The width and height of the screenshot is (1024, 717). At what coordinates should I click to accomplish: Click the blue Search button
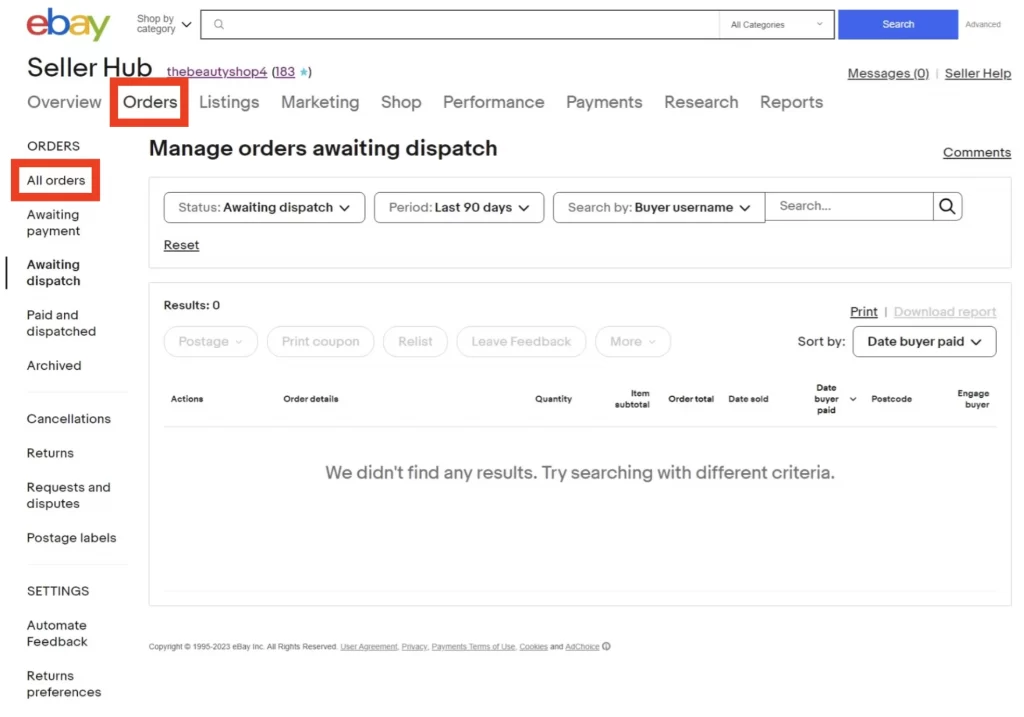898,24
